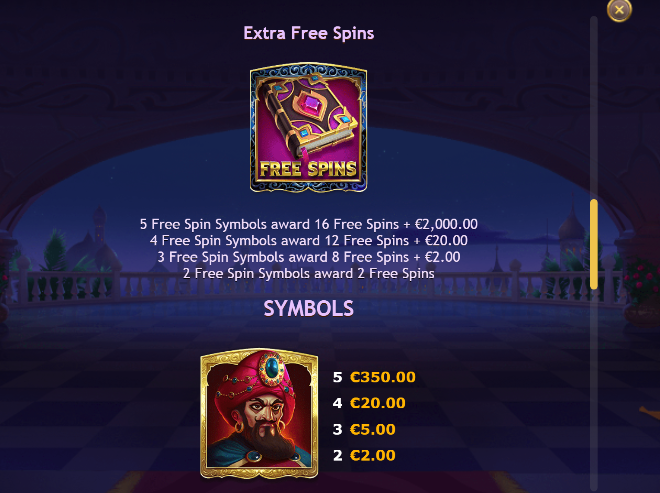This screenshot has height=493, width=660.
Task: Click the yellow scrollbar thumb
Action: pos(594,244)
